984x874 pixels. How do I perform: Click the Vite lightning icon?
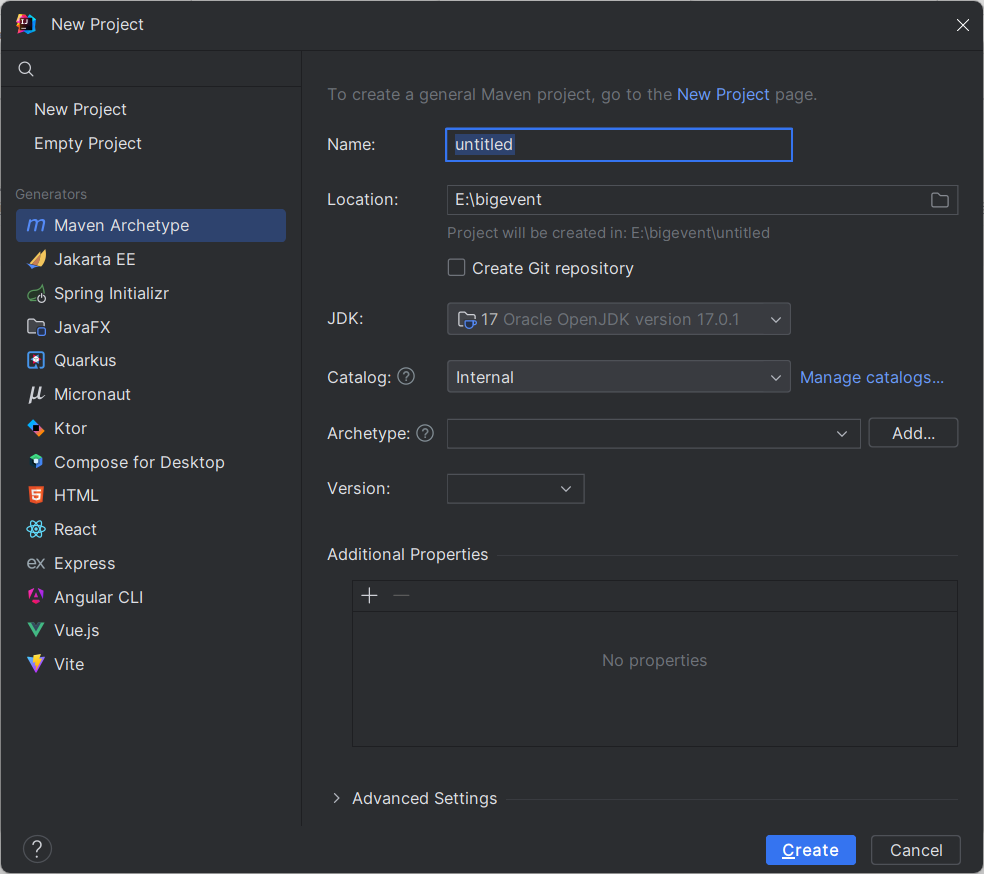pyautogui.click(x=36, y=664)
